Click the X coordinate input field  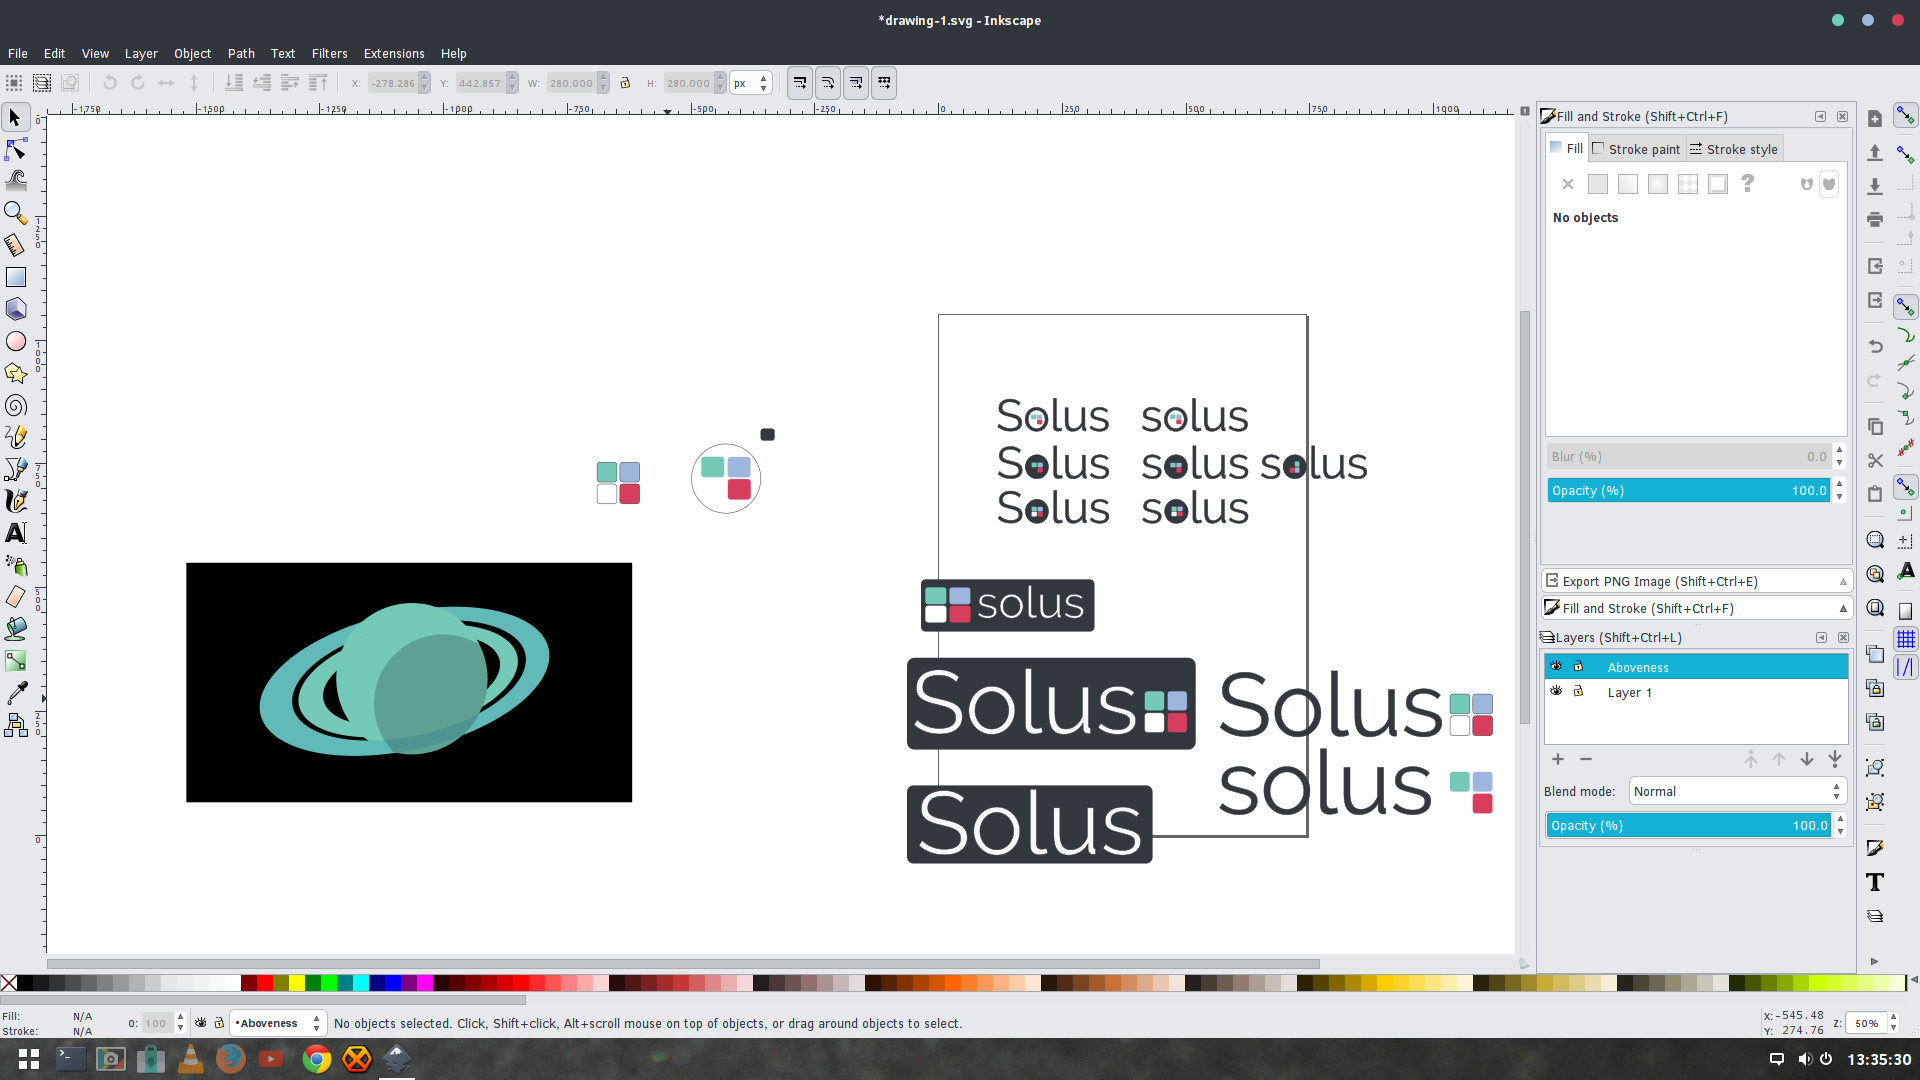(391, 83)
